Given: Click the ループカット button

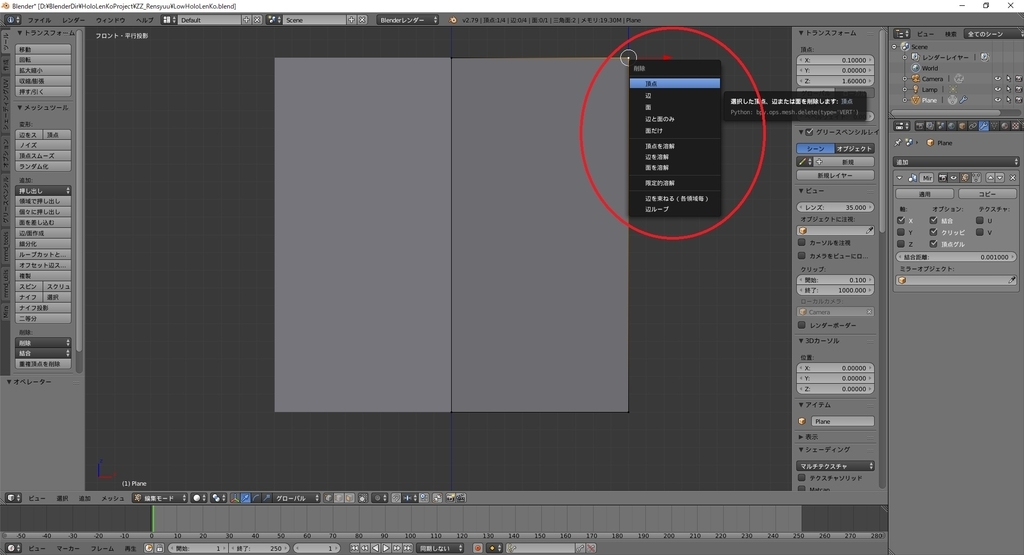Looking at the screenshot, I should pyautogui.click(x=43, y=255).
